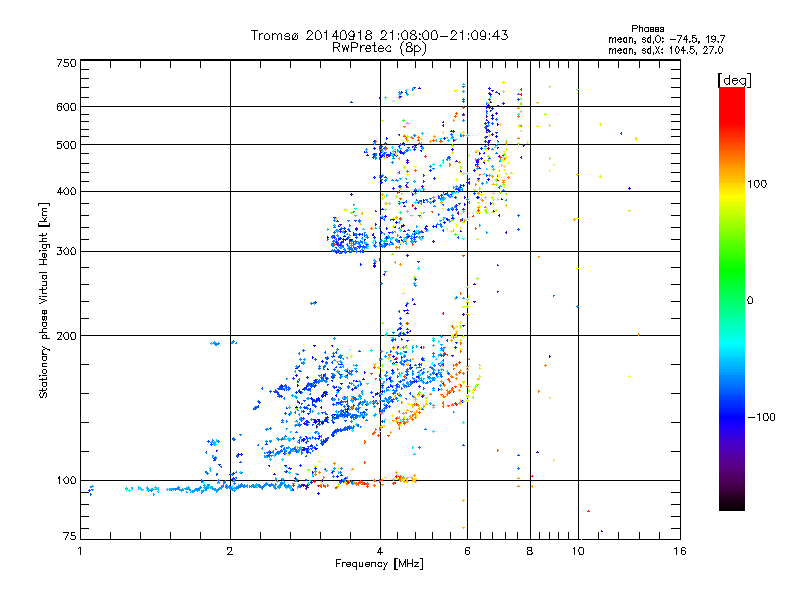Click the plot title "Tromsø 20140918 21:08:00-21:09:43"
Image resolution: width=800 pixels, height=600 pixels.
379,35
